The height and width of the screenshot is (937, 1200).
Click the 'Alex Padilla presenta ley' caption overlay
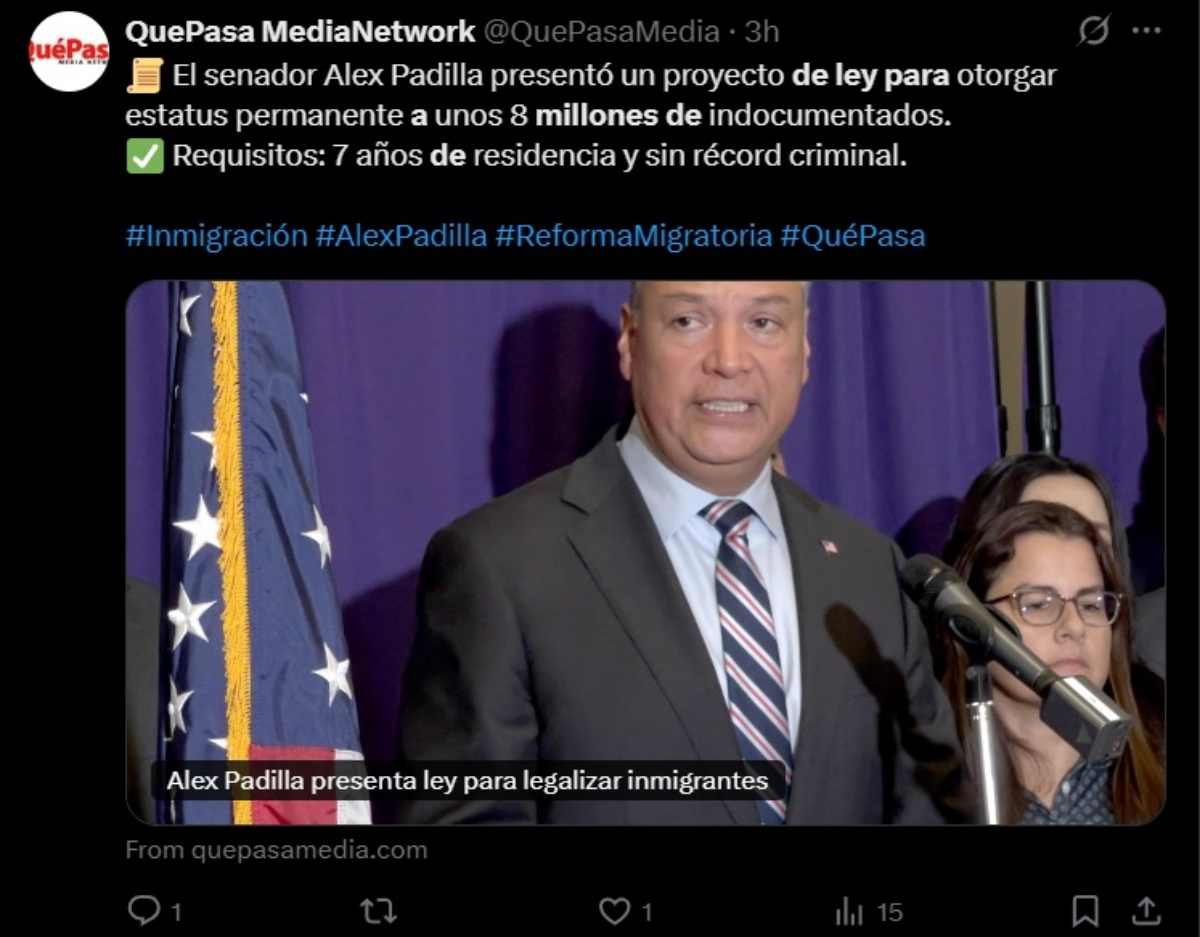coord(467,780)
